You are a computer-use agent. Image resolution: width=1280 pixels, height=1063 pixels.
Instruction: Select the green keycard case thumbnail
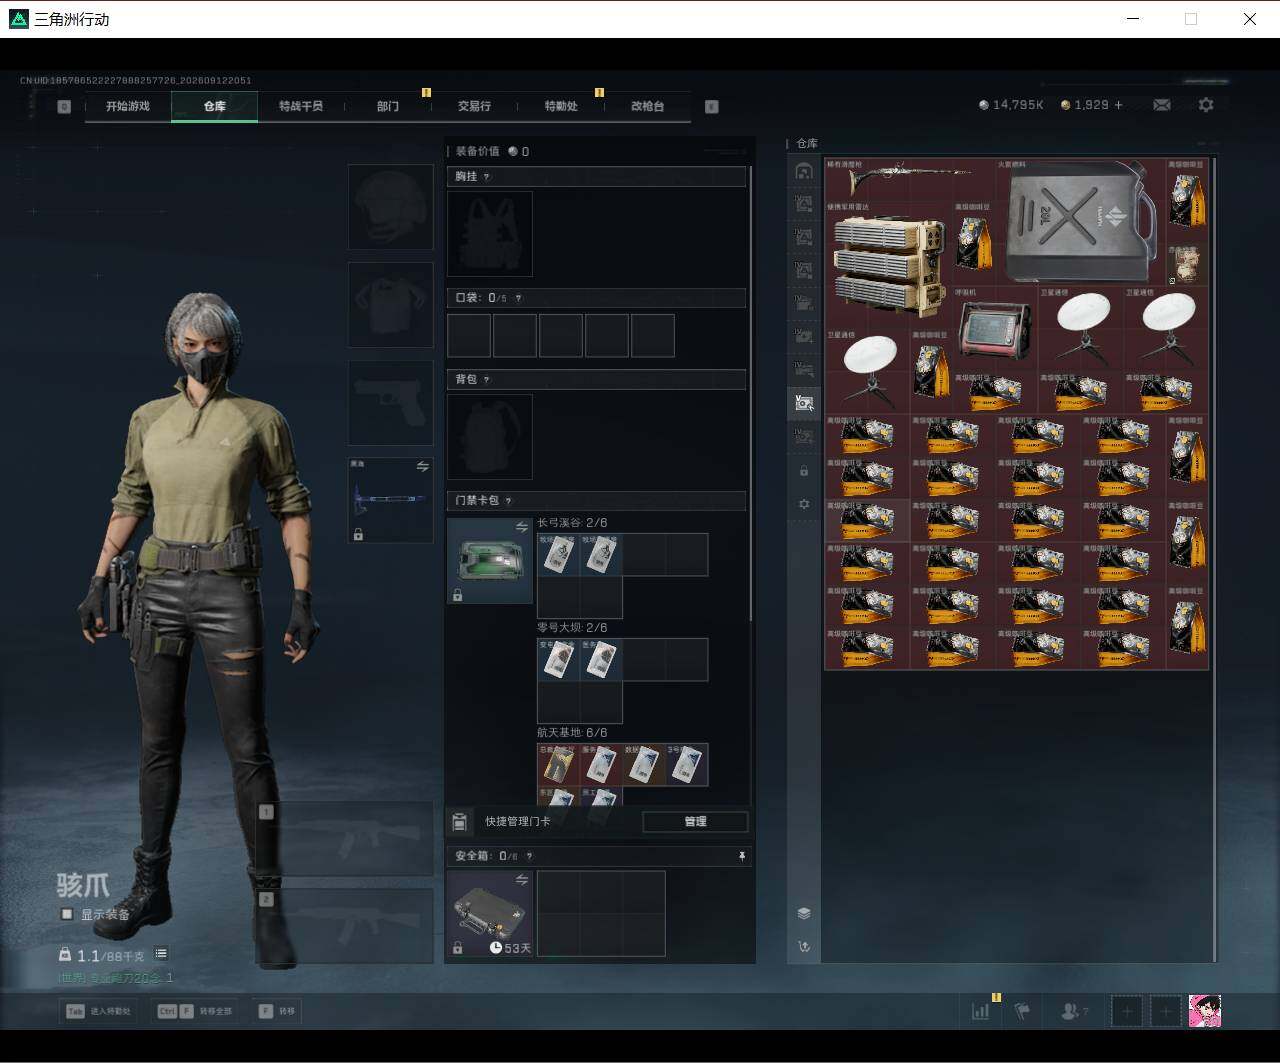490,561
